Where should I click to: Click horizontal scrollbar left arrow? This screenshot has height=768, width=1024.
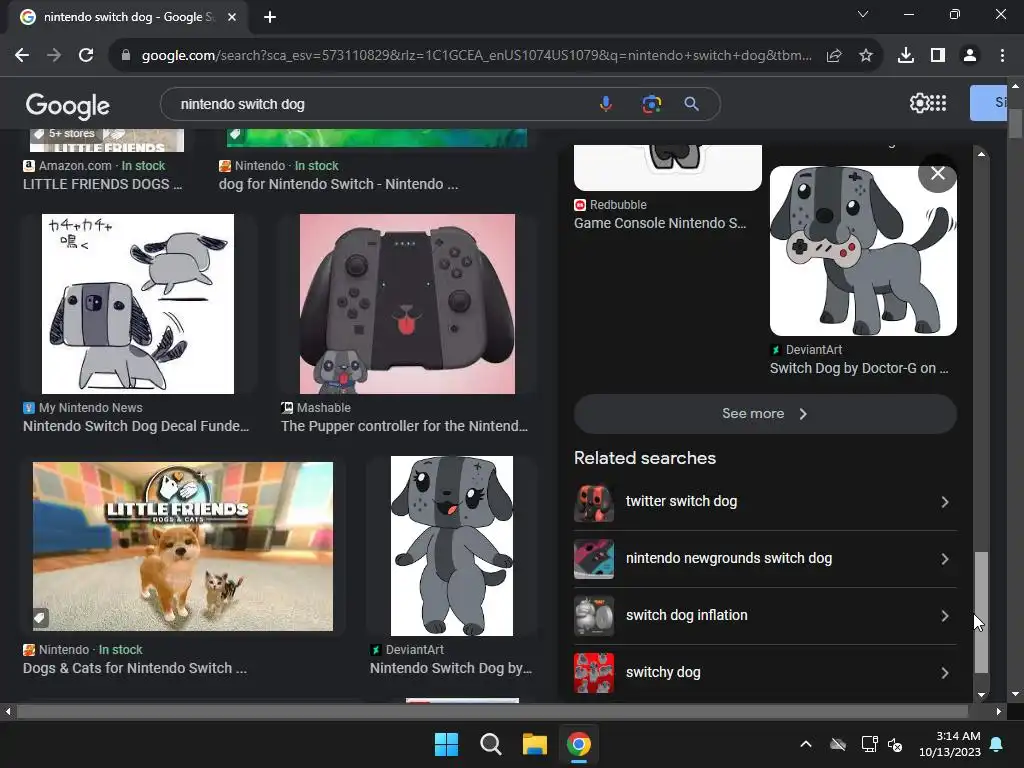tap(8, 711)
